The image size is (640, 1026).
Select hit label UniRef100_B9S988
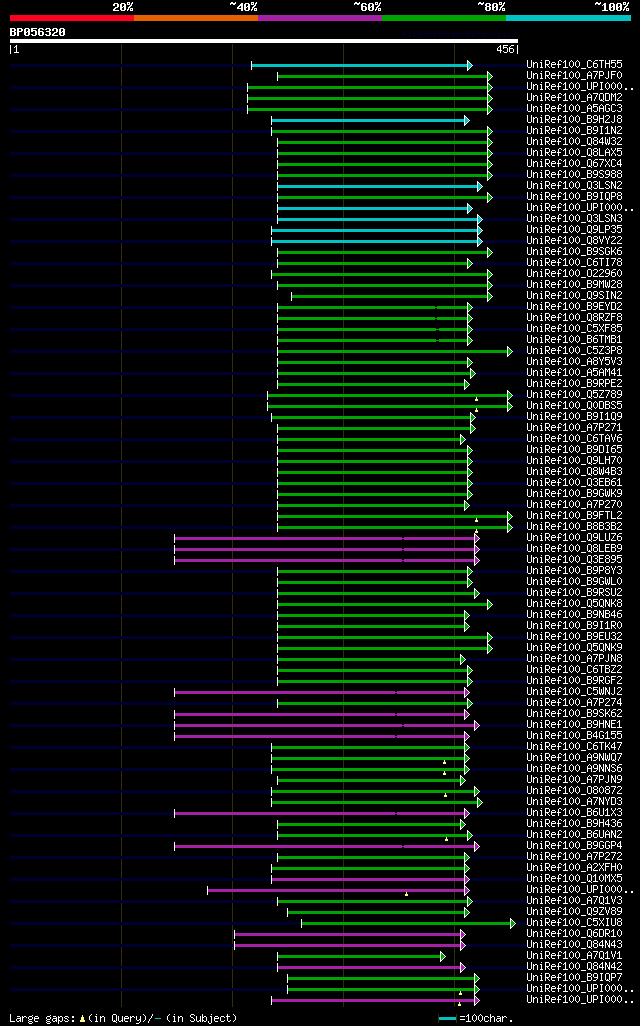tap(575, 175)
